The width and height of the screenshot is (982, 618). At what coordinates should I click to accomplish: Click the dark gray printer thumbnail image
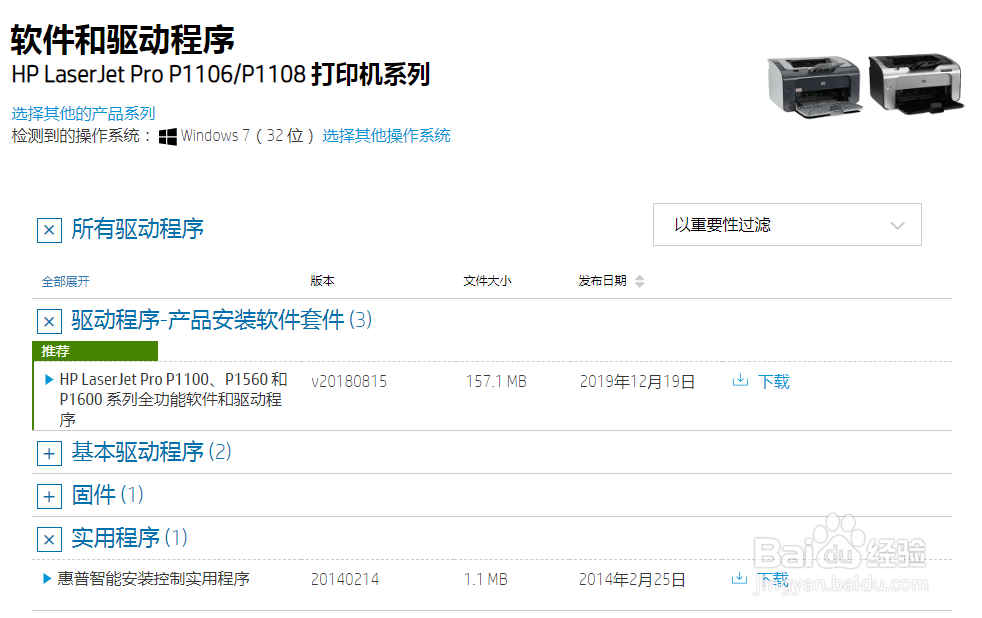pyautogui.click(x=814, y=86)
